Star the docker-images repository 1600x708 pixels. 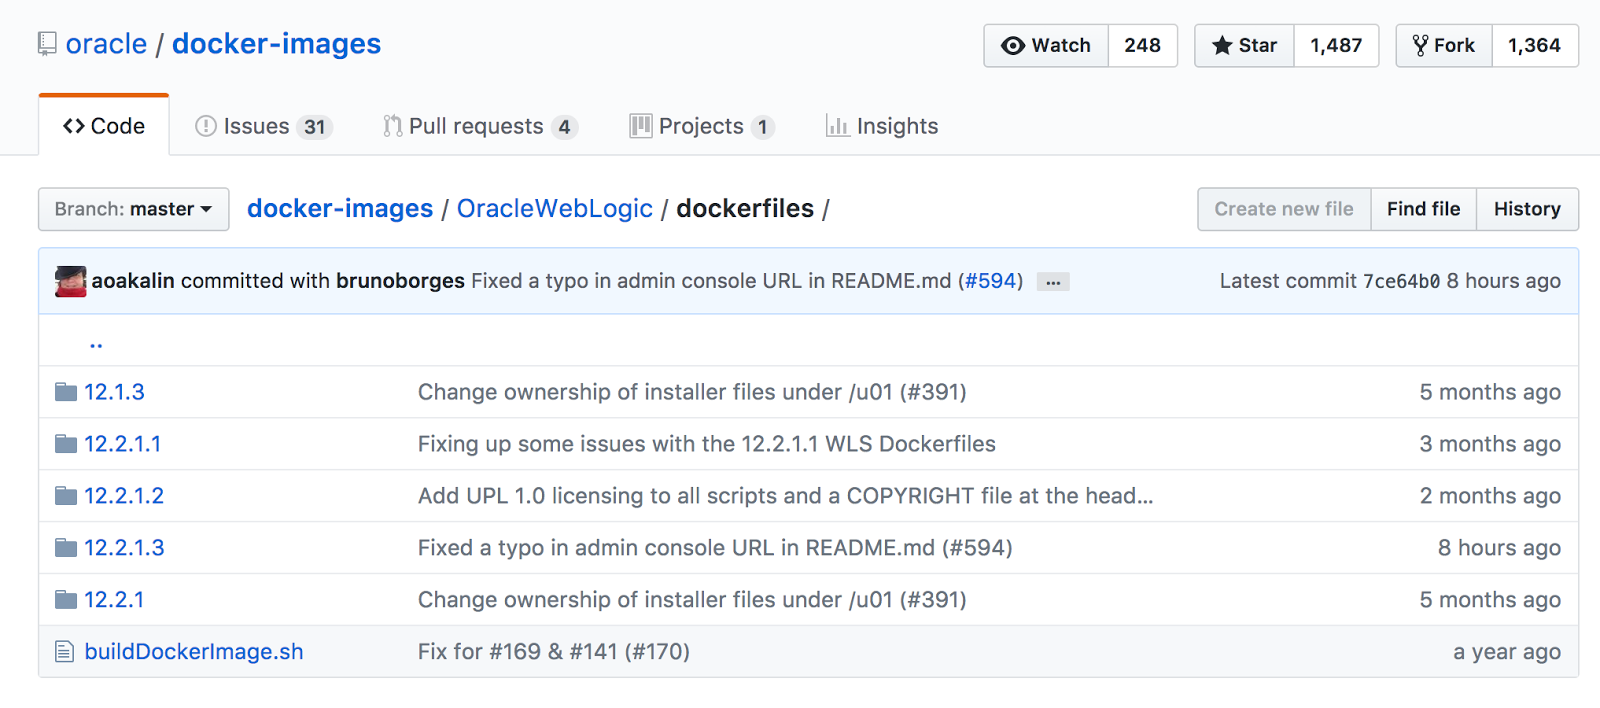click(x=1245, y=46)
